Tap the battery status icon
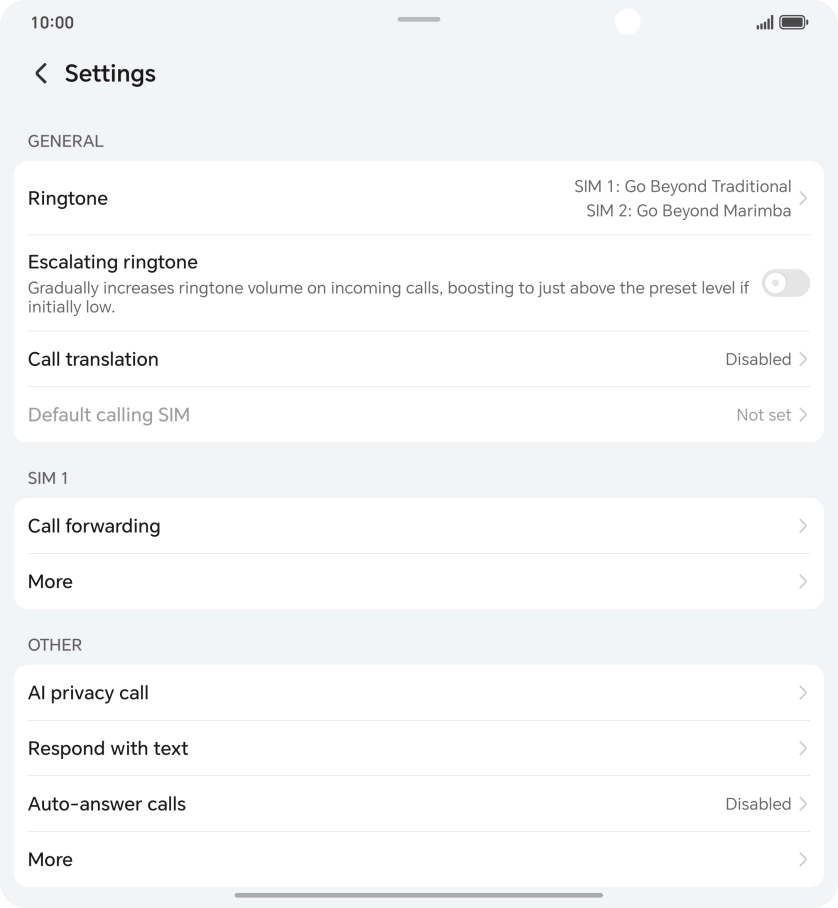The height and width of the screenshot is (908, 838). pos(793,22)
